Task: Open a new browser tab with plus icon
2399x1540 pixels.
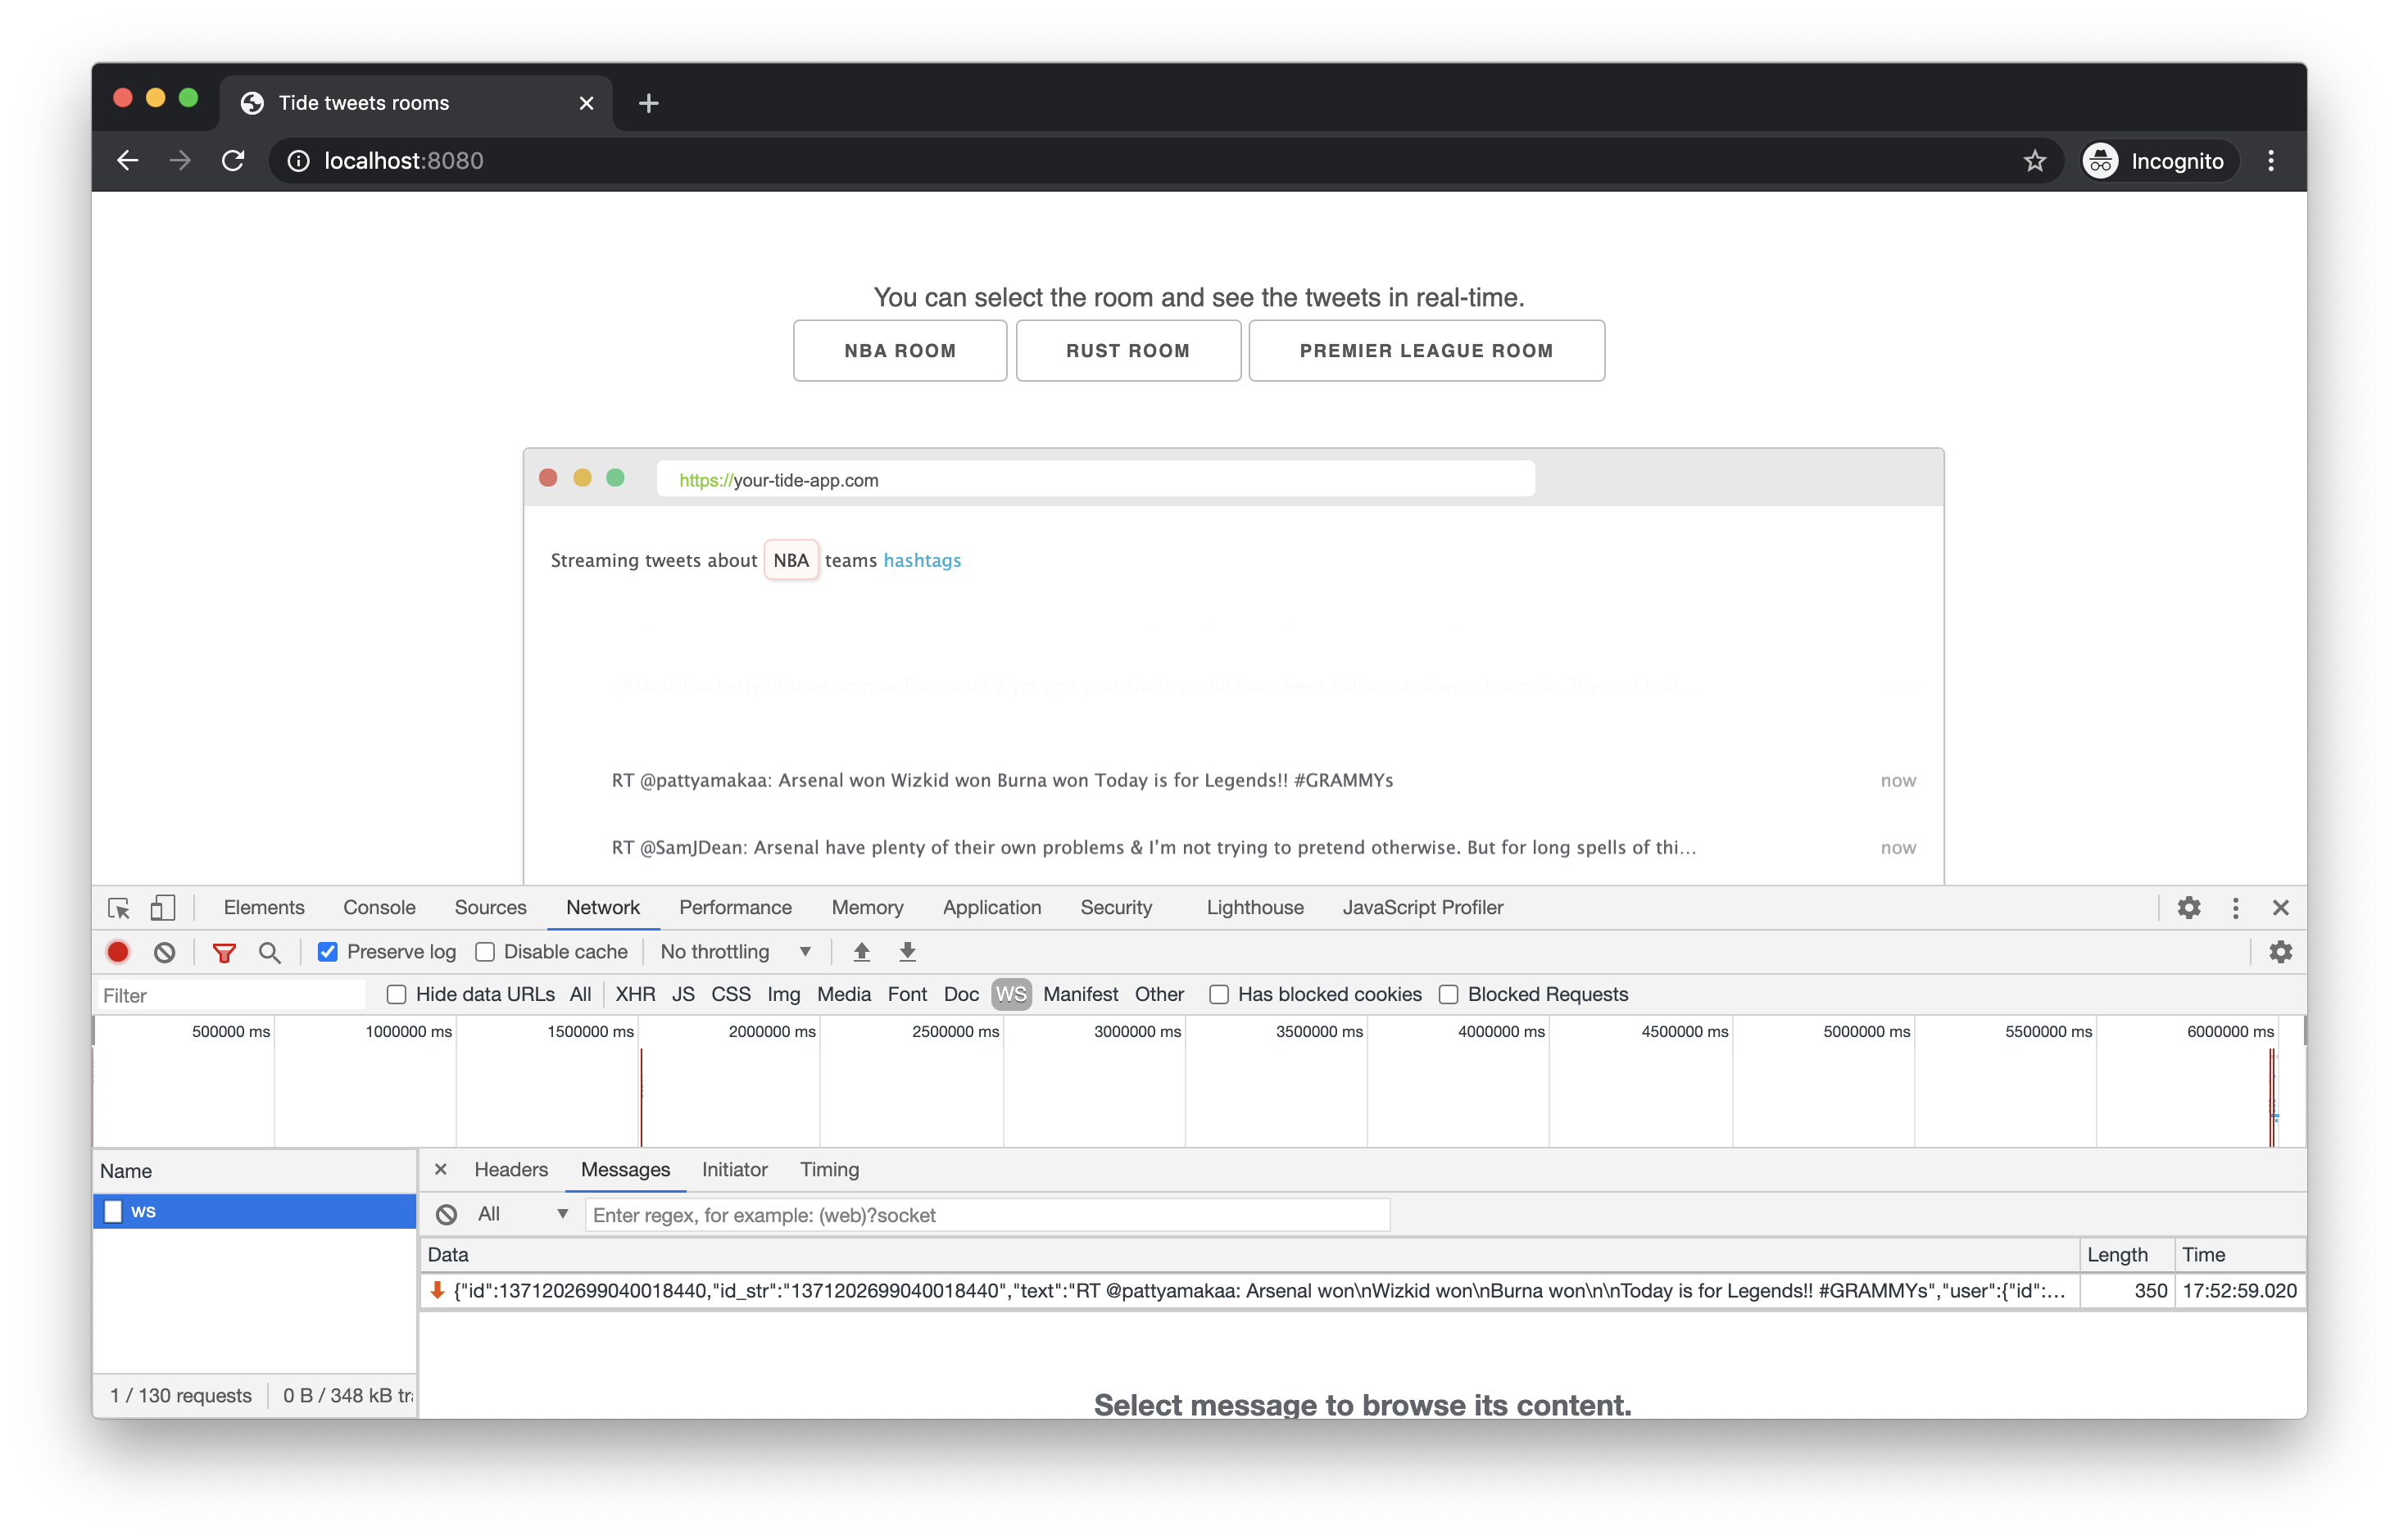Action: 648,103
